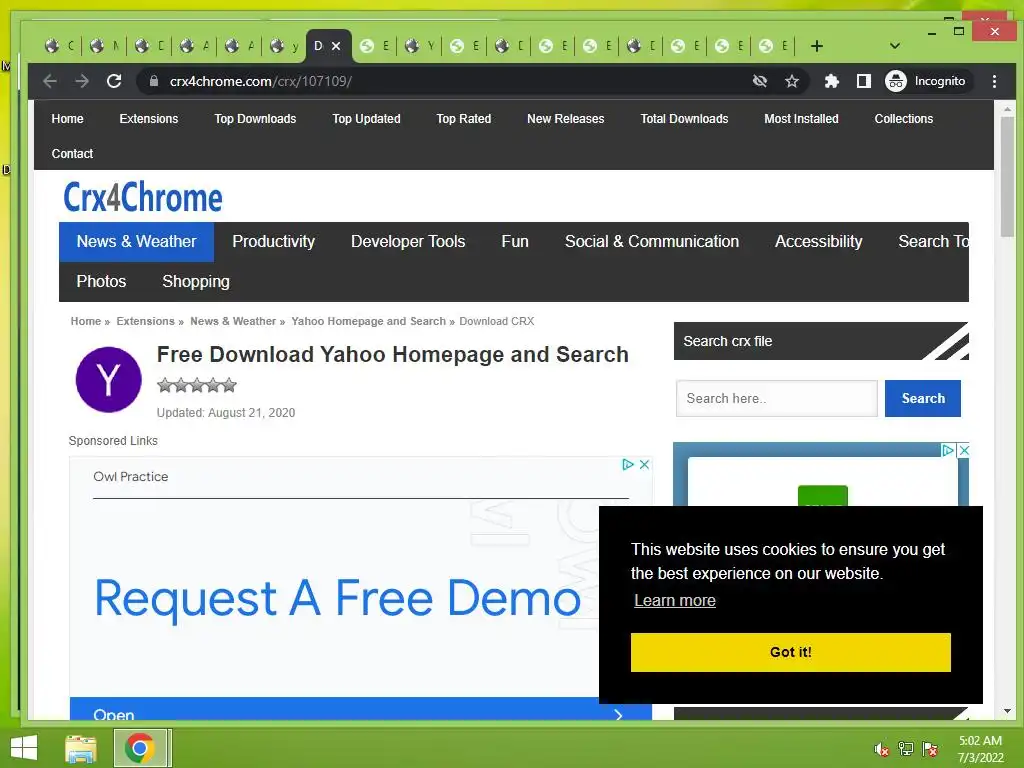Select the Photos category
Screen dimensions: 1024x768
click(x=101, y=281)
